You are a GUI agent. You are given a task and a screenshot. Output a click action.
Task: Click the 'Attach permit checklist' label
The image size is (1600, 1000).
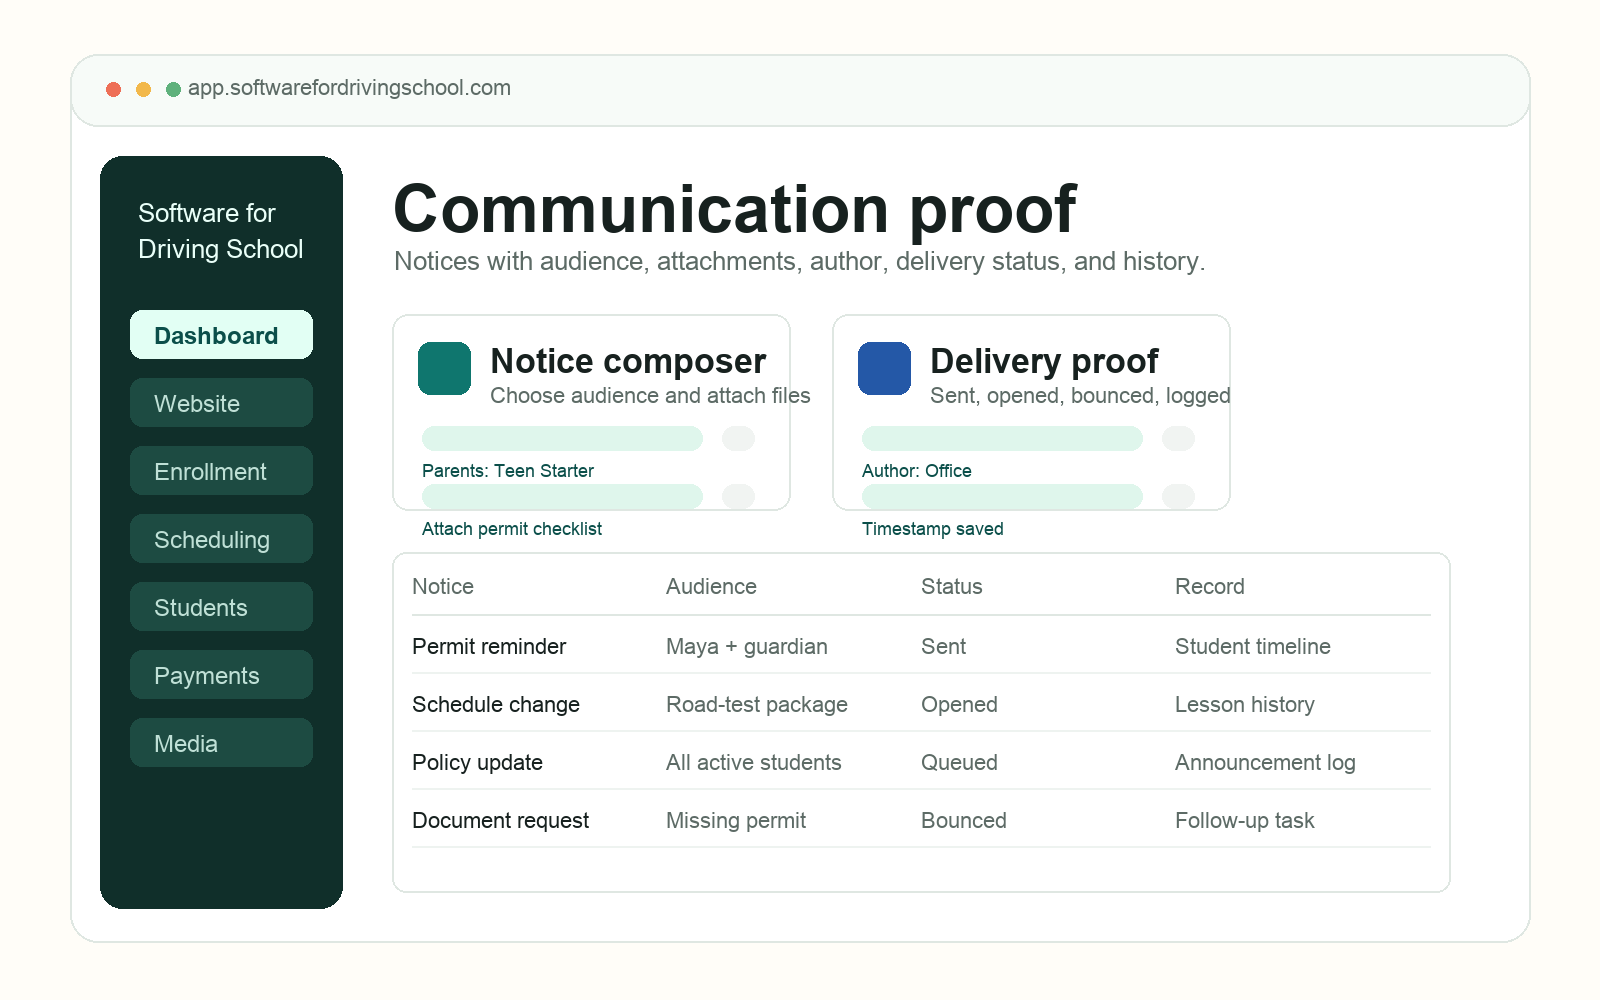pyautogui.click(x=512, y=529)
